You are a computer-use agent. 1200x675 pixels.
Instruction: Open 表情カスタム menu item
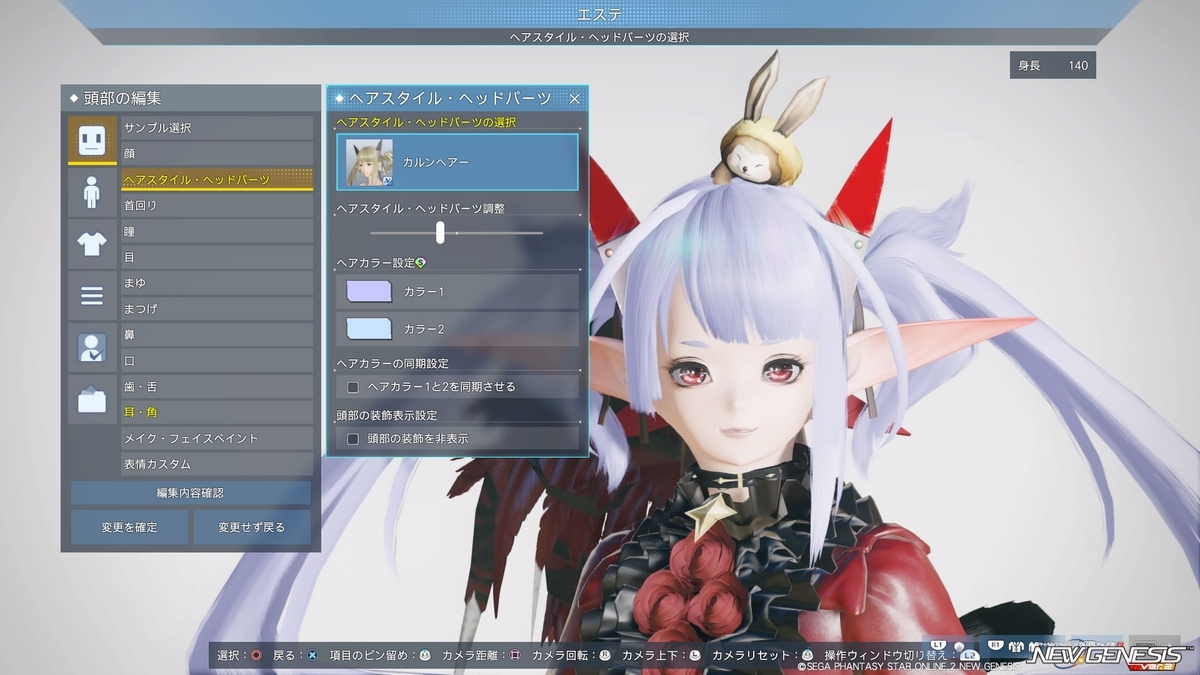(x=217, y=465)
